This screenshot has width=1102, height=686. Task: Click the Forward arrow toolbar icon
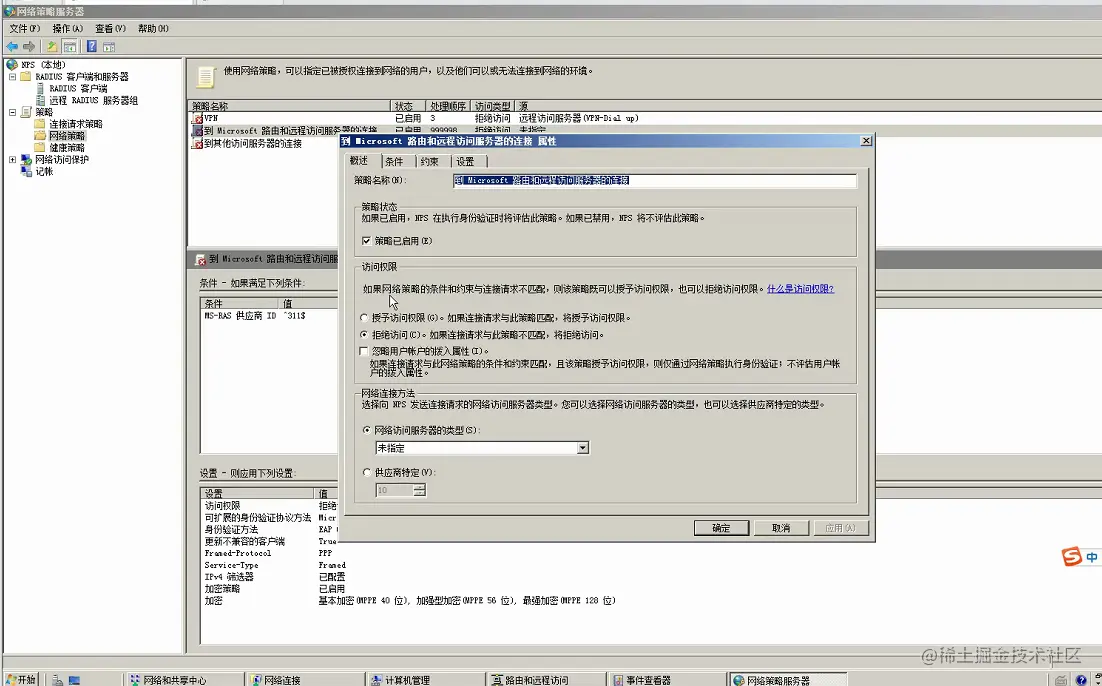(29, 46)
